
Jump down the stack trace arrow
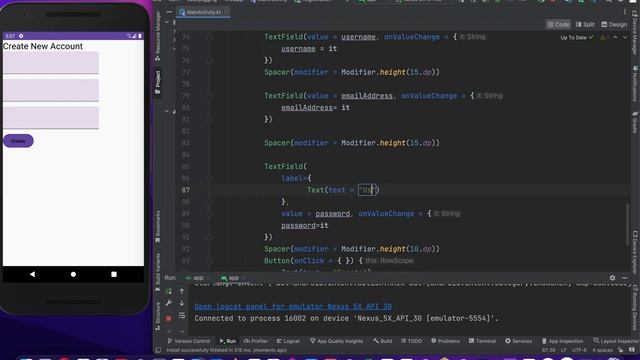point(182,303)
